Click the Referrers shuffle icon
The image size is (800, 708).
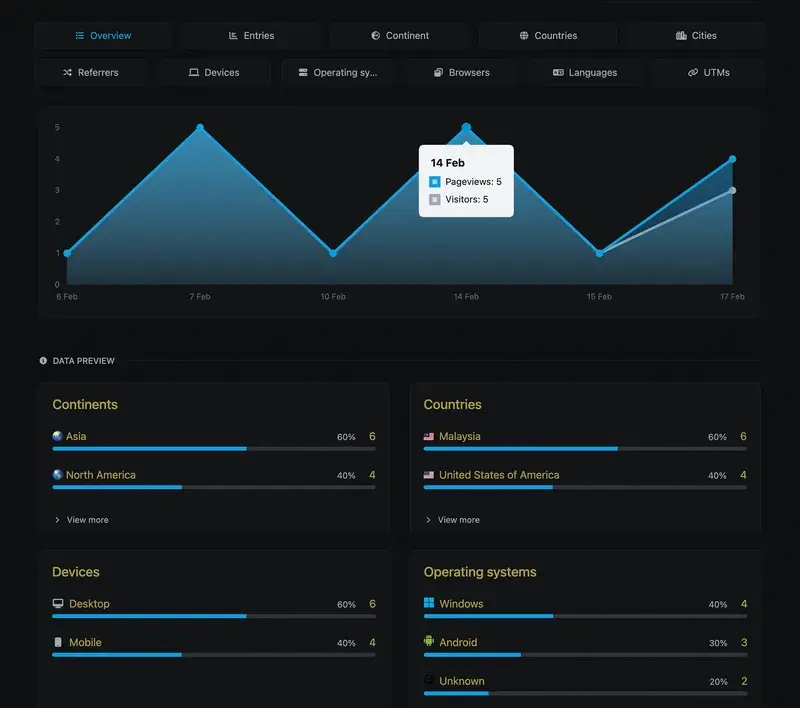[67, 72]
